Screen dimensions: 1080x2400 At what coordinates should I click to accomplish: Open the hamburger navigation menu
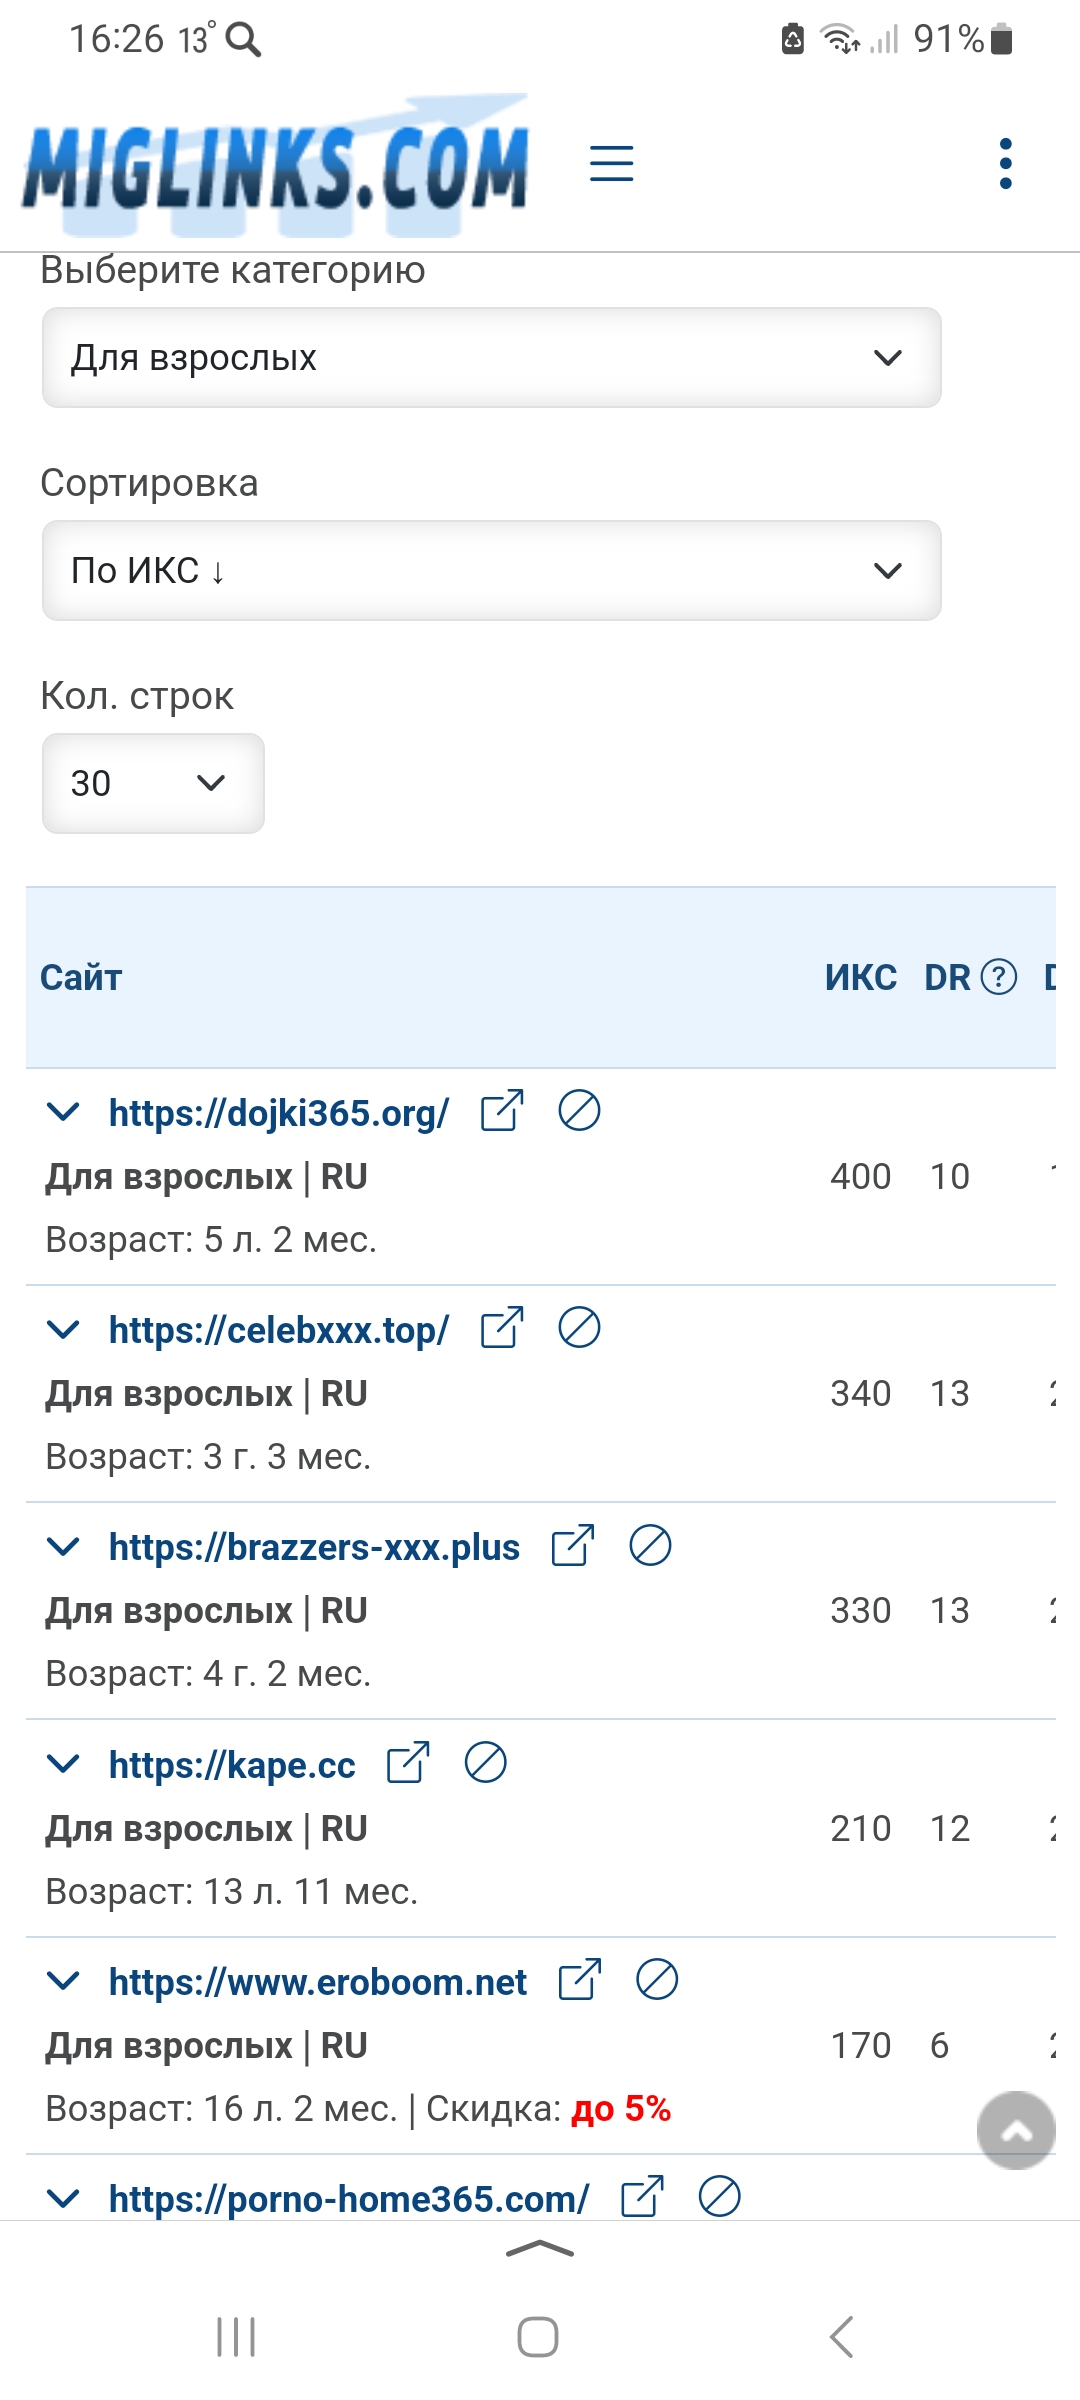tap(611, 163)
